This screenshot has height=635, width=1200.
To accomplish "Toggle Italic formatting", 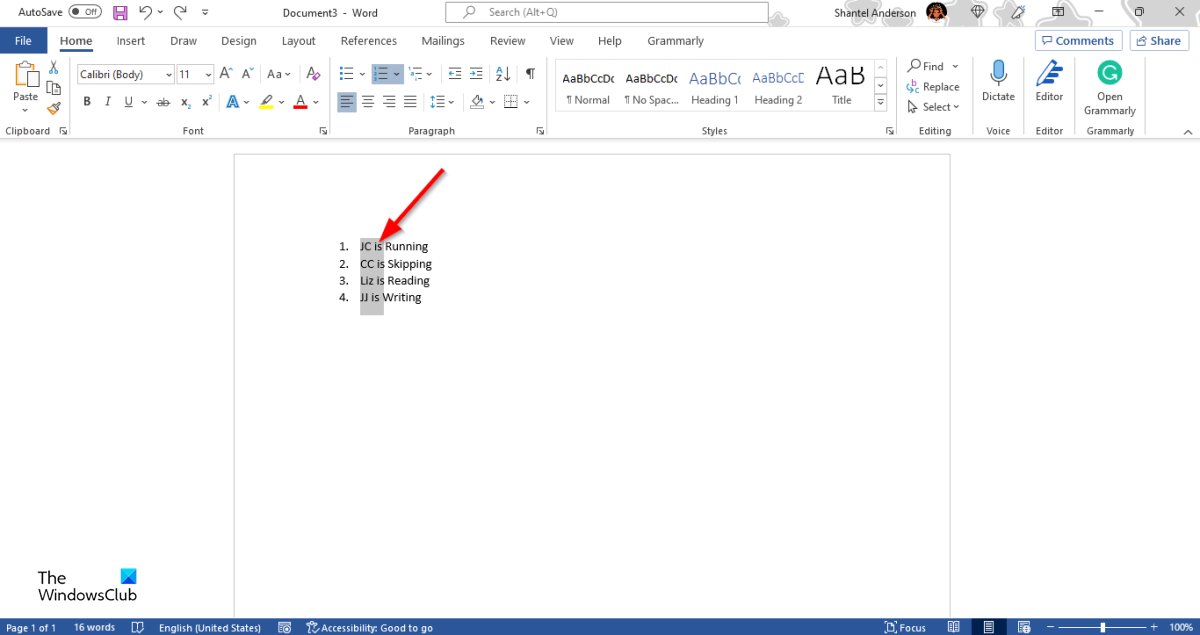I will (108, 101).
